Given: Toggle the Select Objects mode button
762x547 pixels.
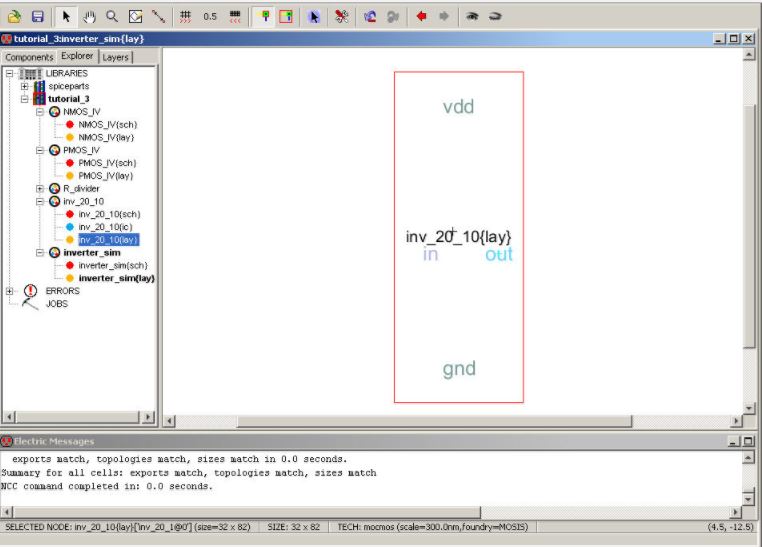Looking at the screenshot, I should point(264,16).
